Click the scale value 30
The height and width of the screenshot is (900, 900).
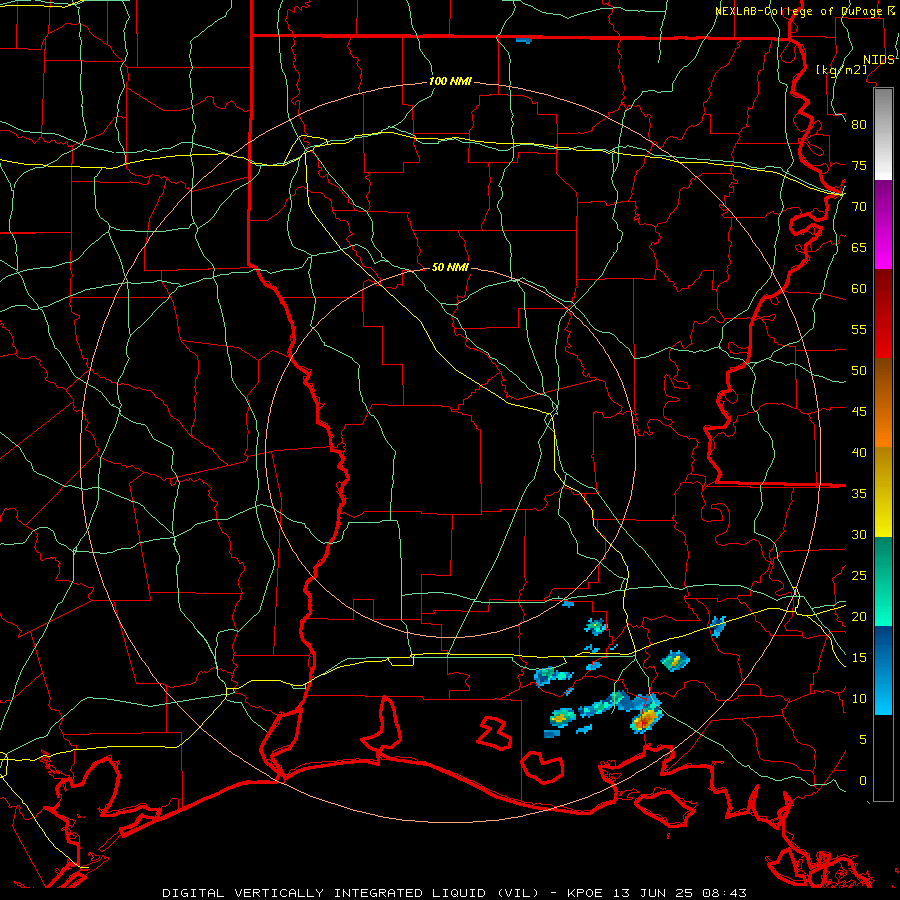coord(859,534)
